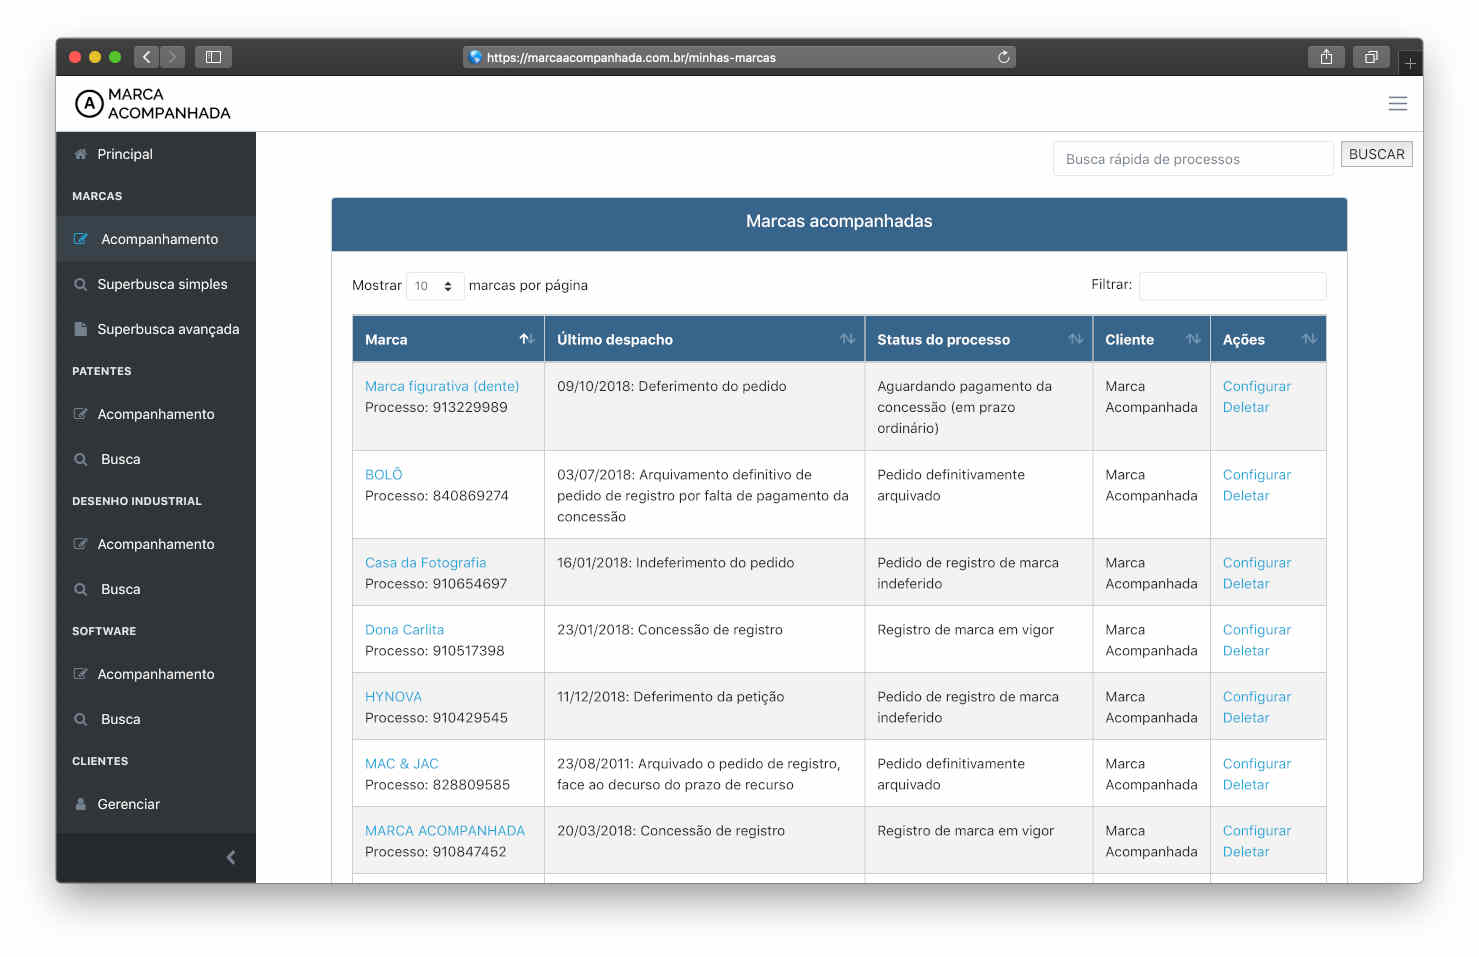Sort the table by the Marca column
Viewport: 1479px width, 957px height.
pyautogui.click(x=448, y=339)
